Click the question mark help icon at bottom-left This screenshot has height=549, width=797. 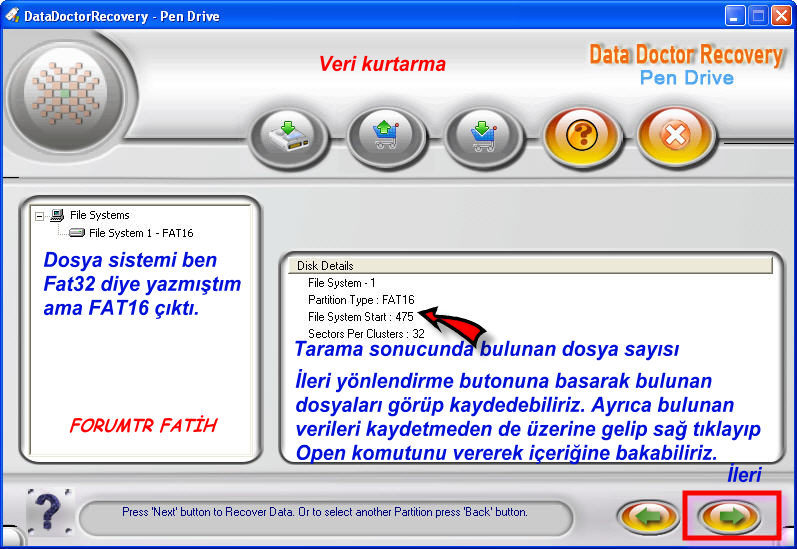(49, 511)
